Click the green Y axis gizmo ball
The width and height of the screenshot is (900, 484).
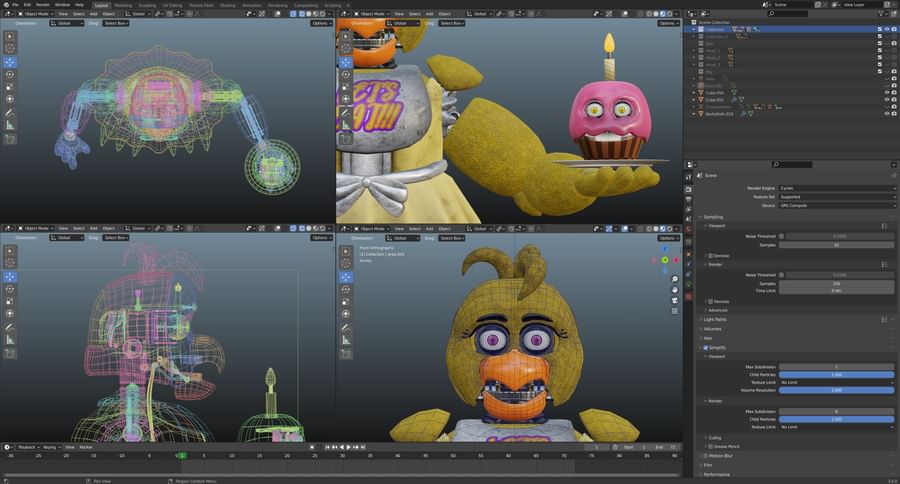pos(665,260)
